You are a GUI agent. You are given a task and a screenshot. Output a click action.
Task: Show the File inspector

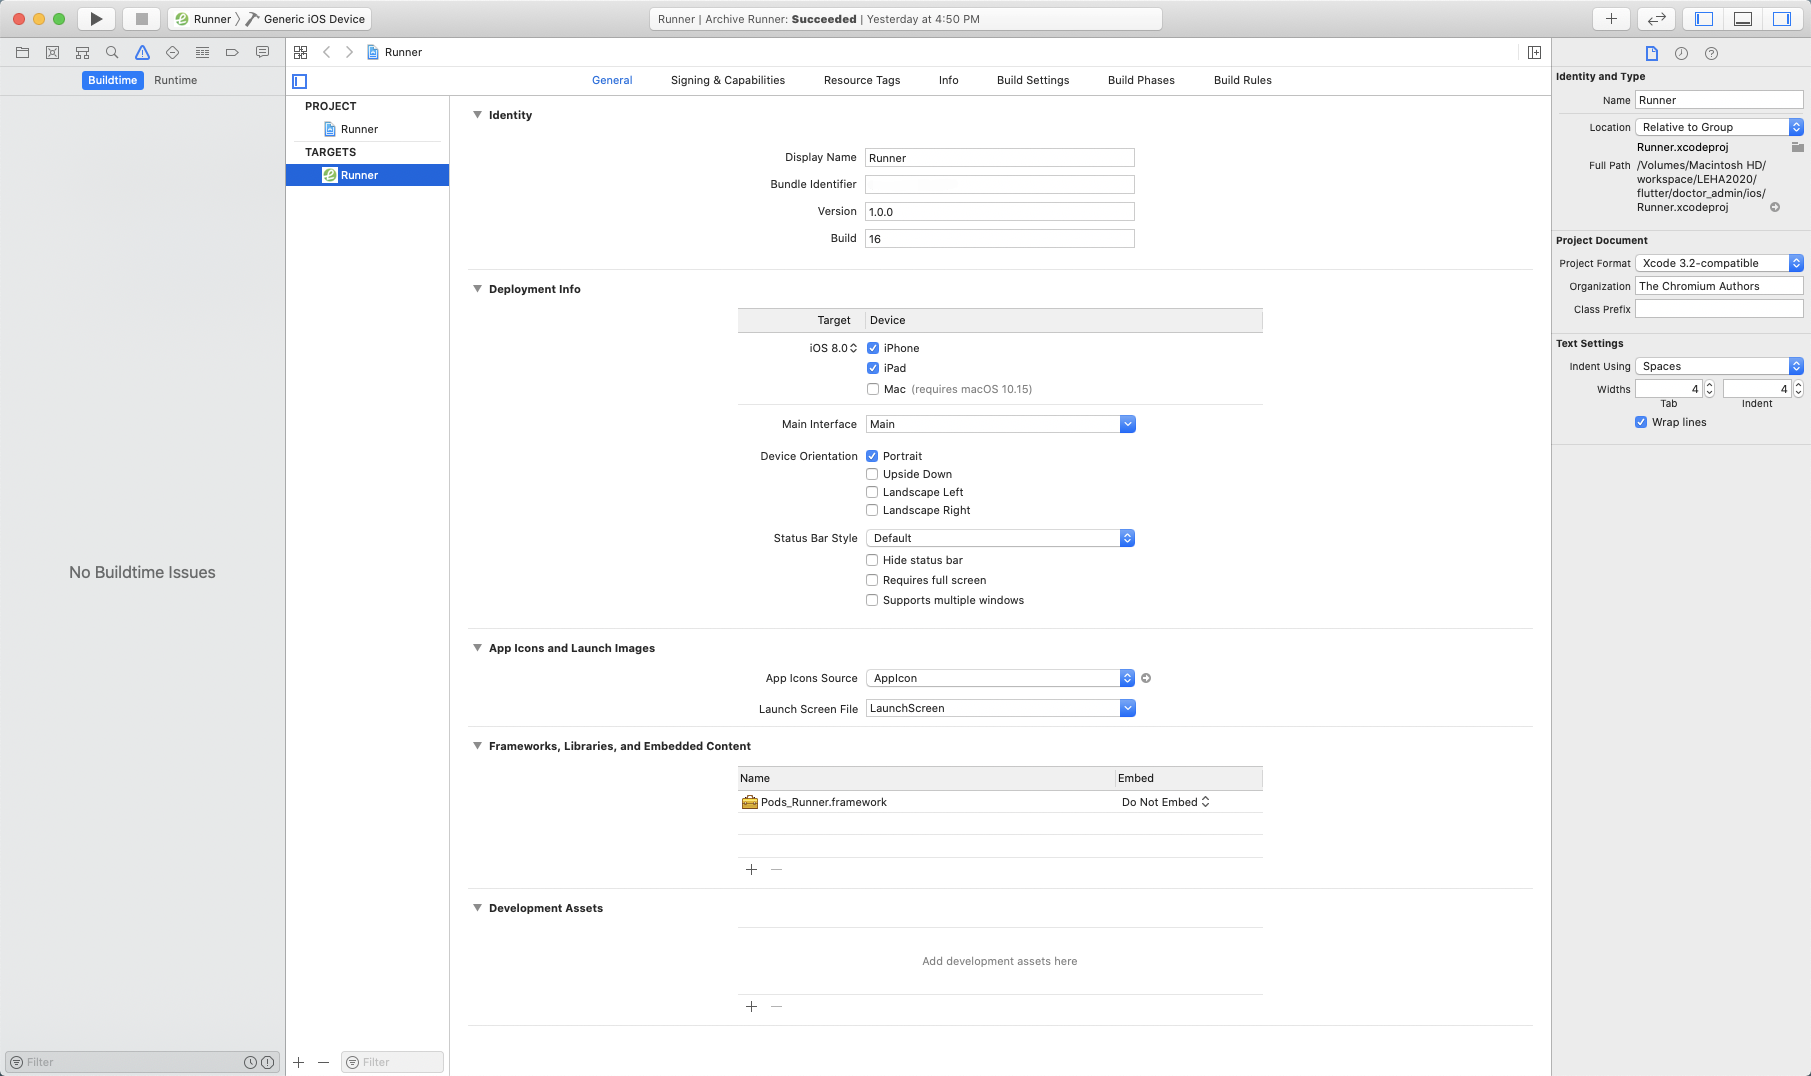(x=1651, y=53)
